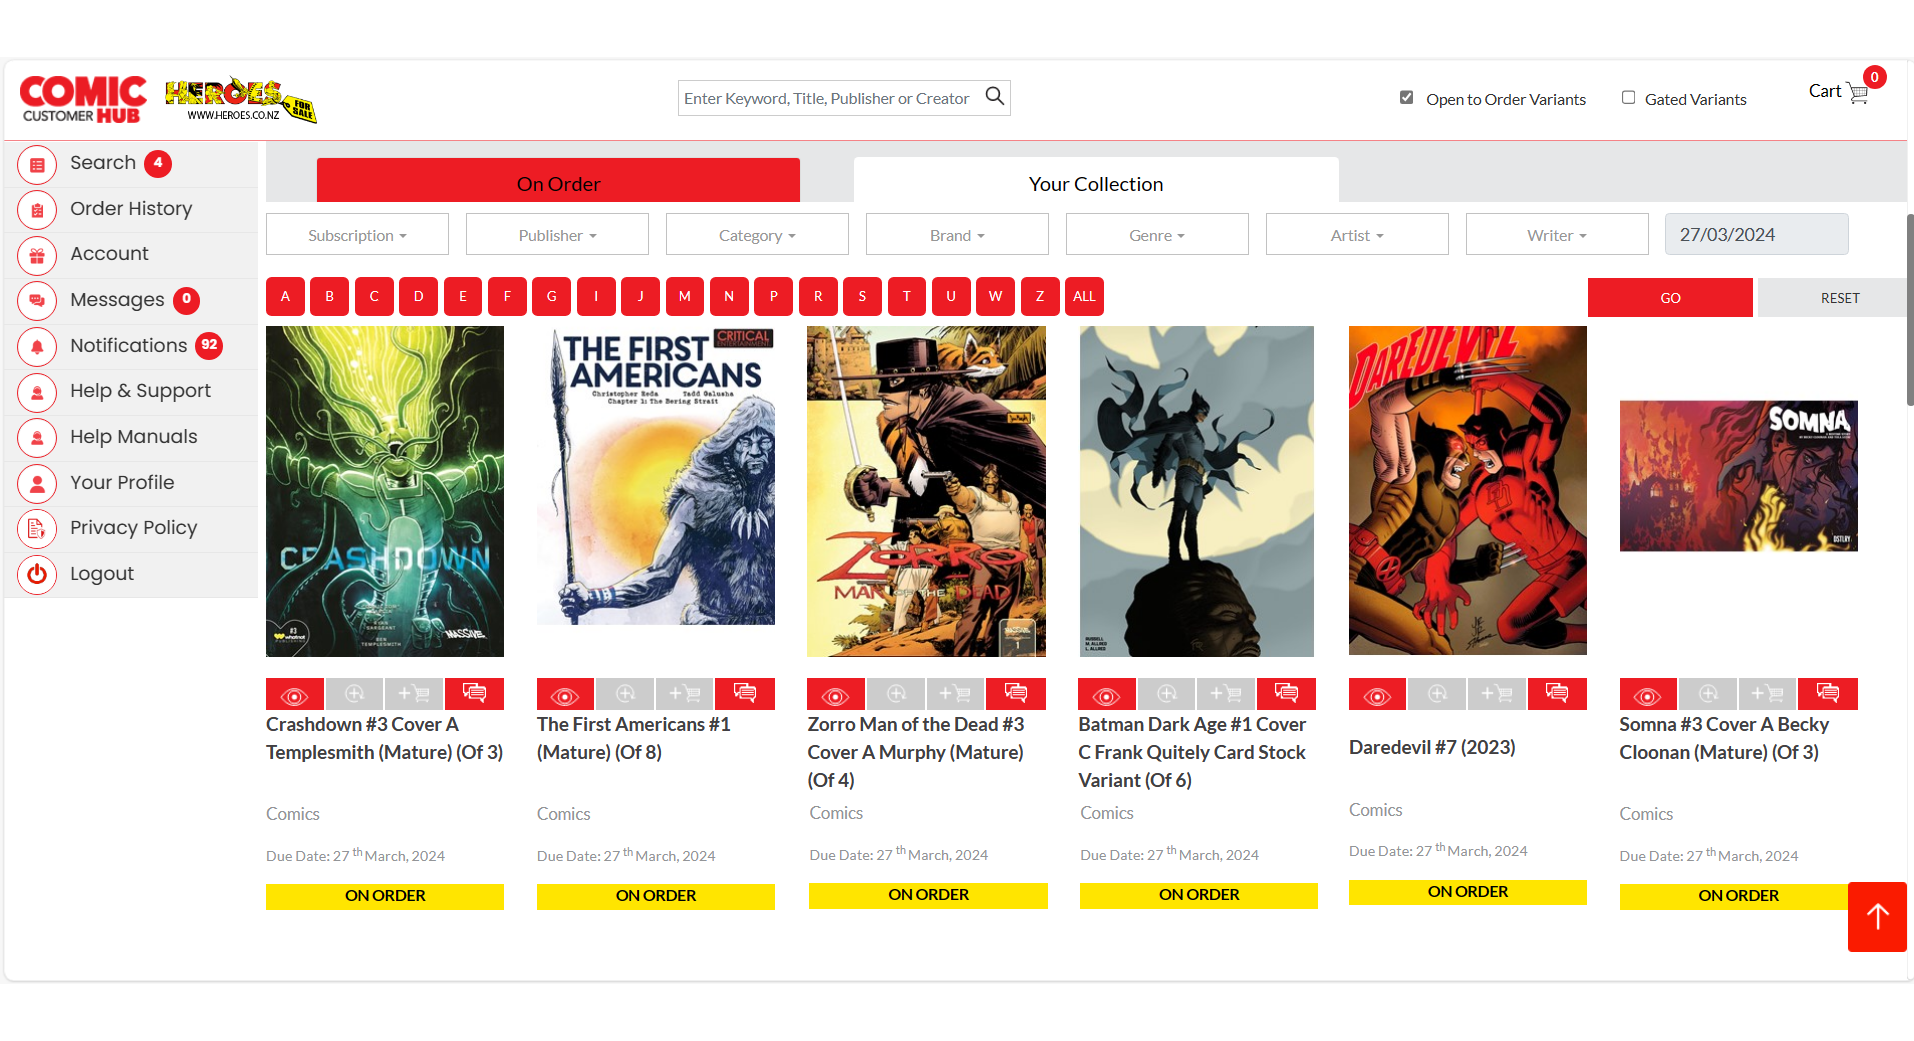Expand the Genre dropdown
The height and width of the screenshot is (1041, 1914).
coord(1157,235)
